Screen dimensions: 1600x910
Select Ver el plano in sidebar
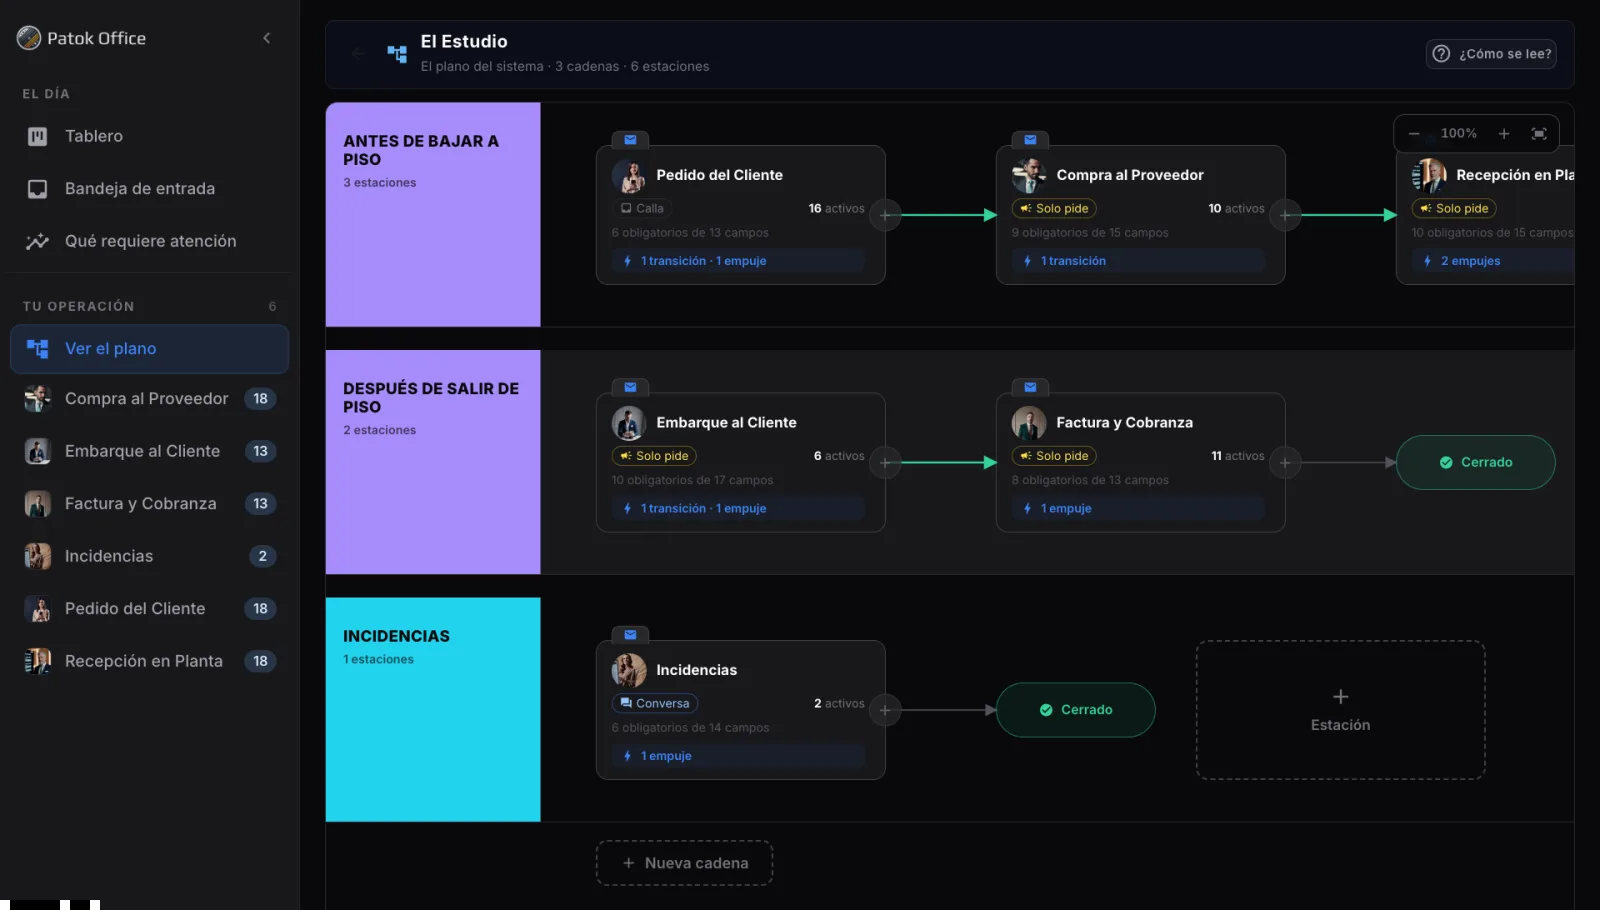(x=150, y=349)
